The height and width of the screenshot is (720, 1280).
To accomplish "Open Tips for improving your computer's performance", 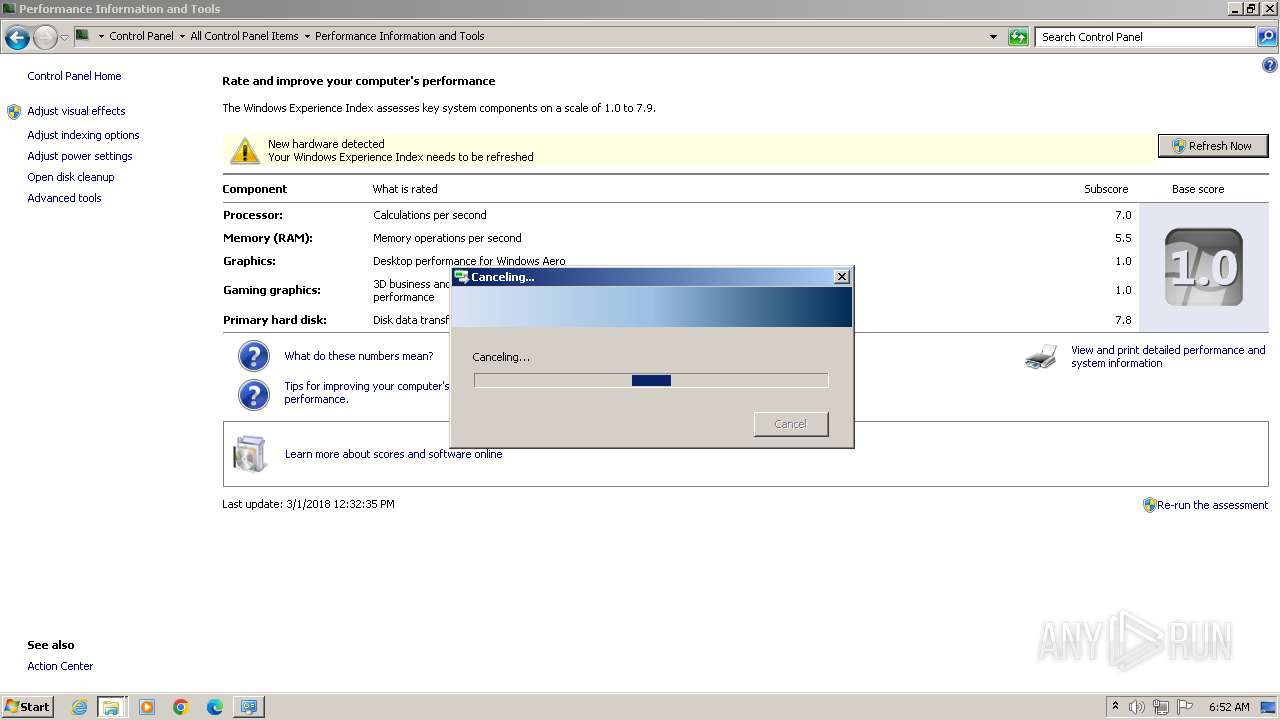I will (366, 392).
